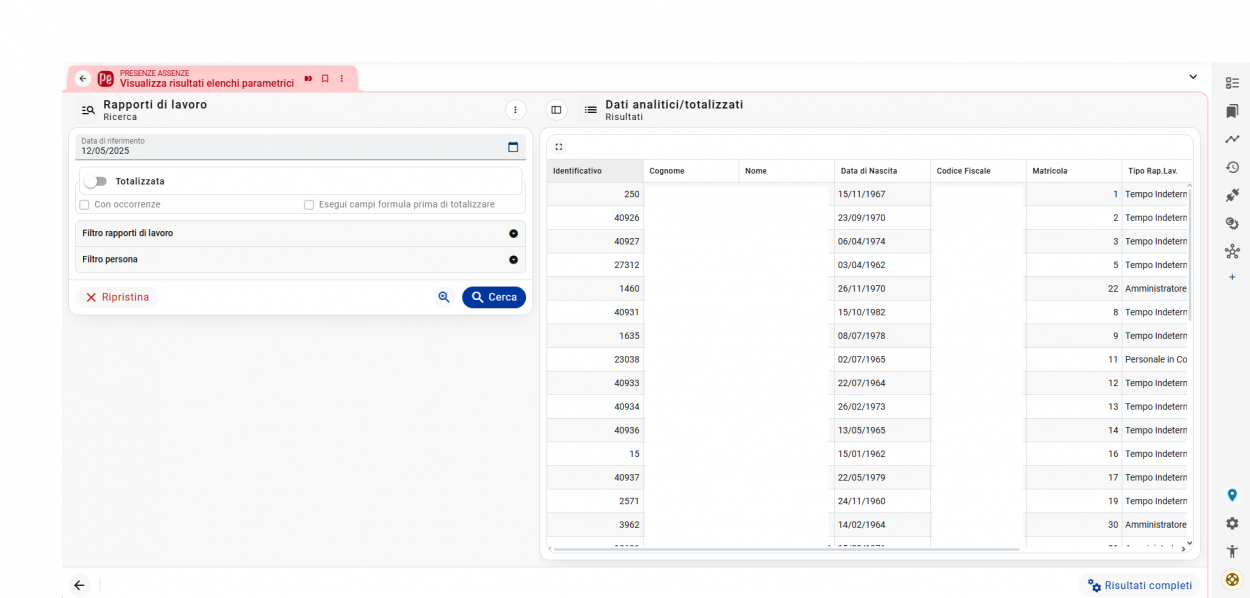Open the trend chart icon in right sidebar

pos(1232,139)
